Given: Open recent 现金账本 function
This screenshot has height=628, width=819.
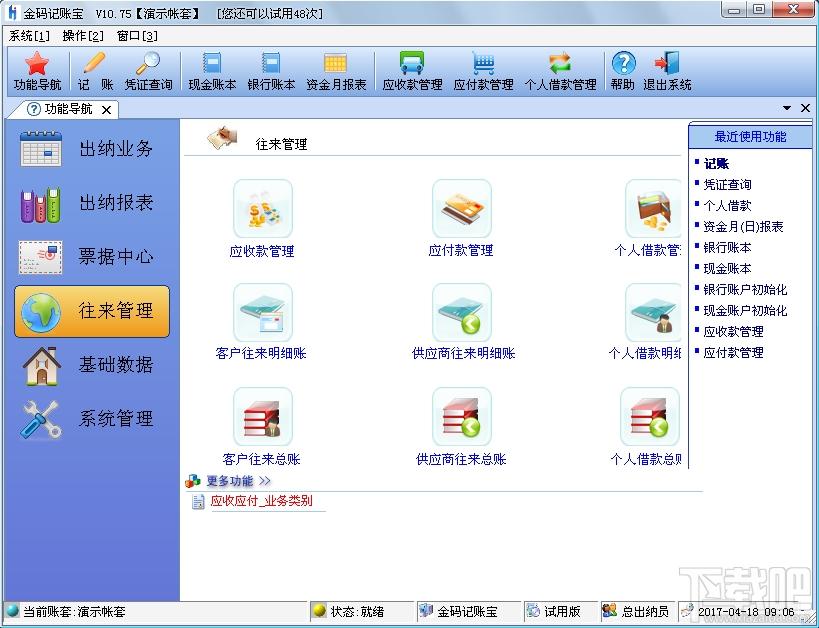Looking at the screenshot, I should 728,269.
